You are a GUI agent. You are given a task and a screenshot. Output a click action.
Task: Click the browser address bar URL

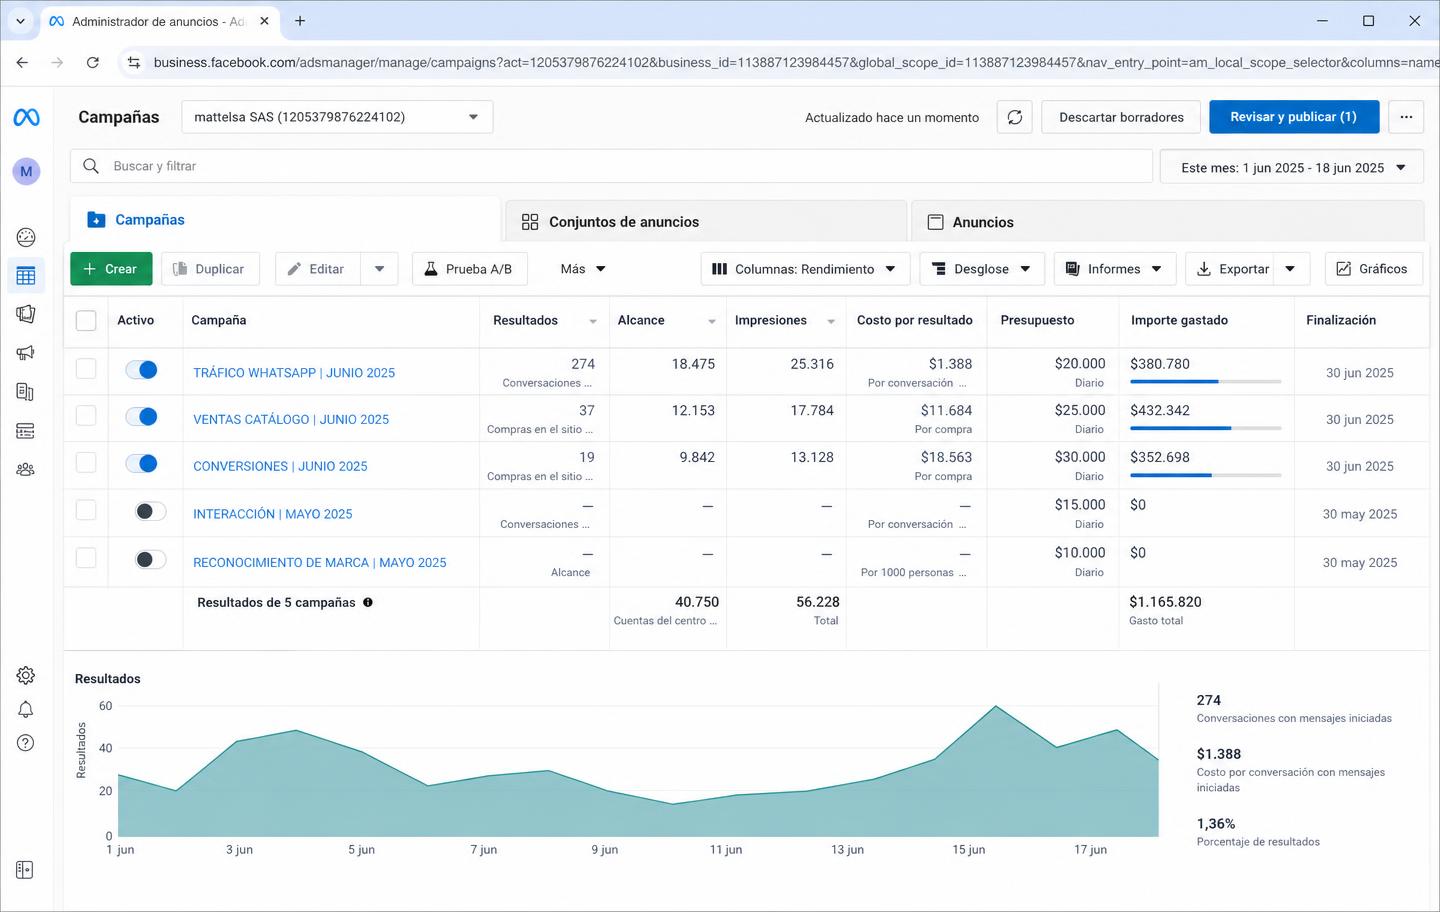click(795, 62)
